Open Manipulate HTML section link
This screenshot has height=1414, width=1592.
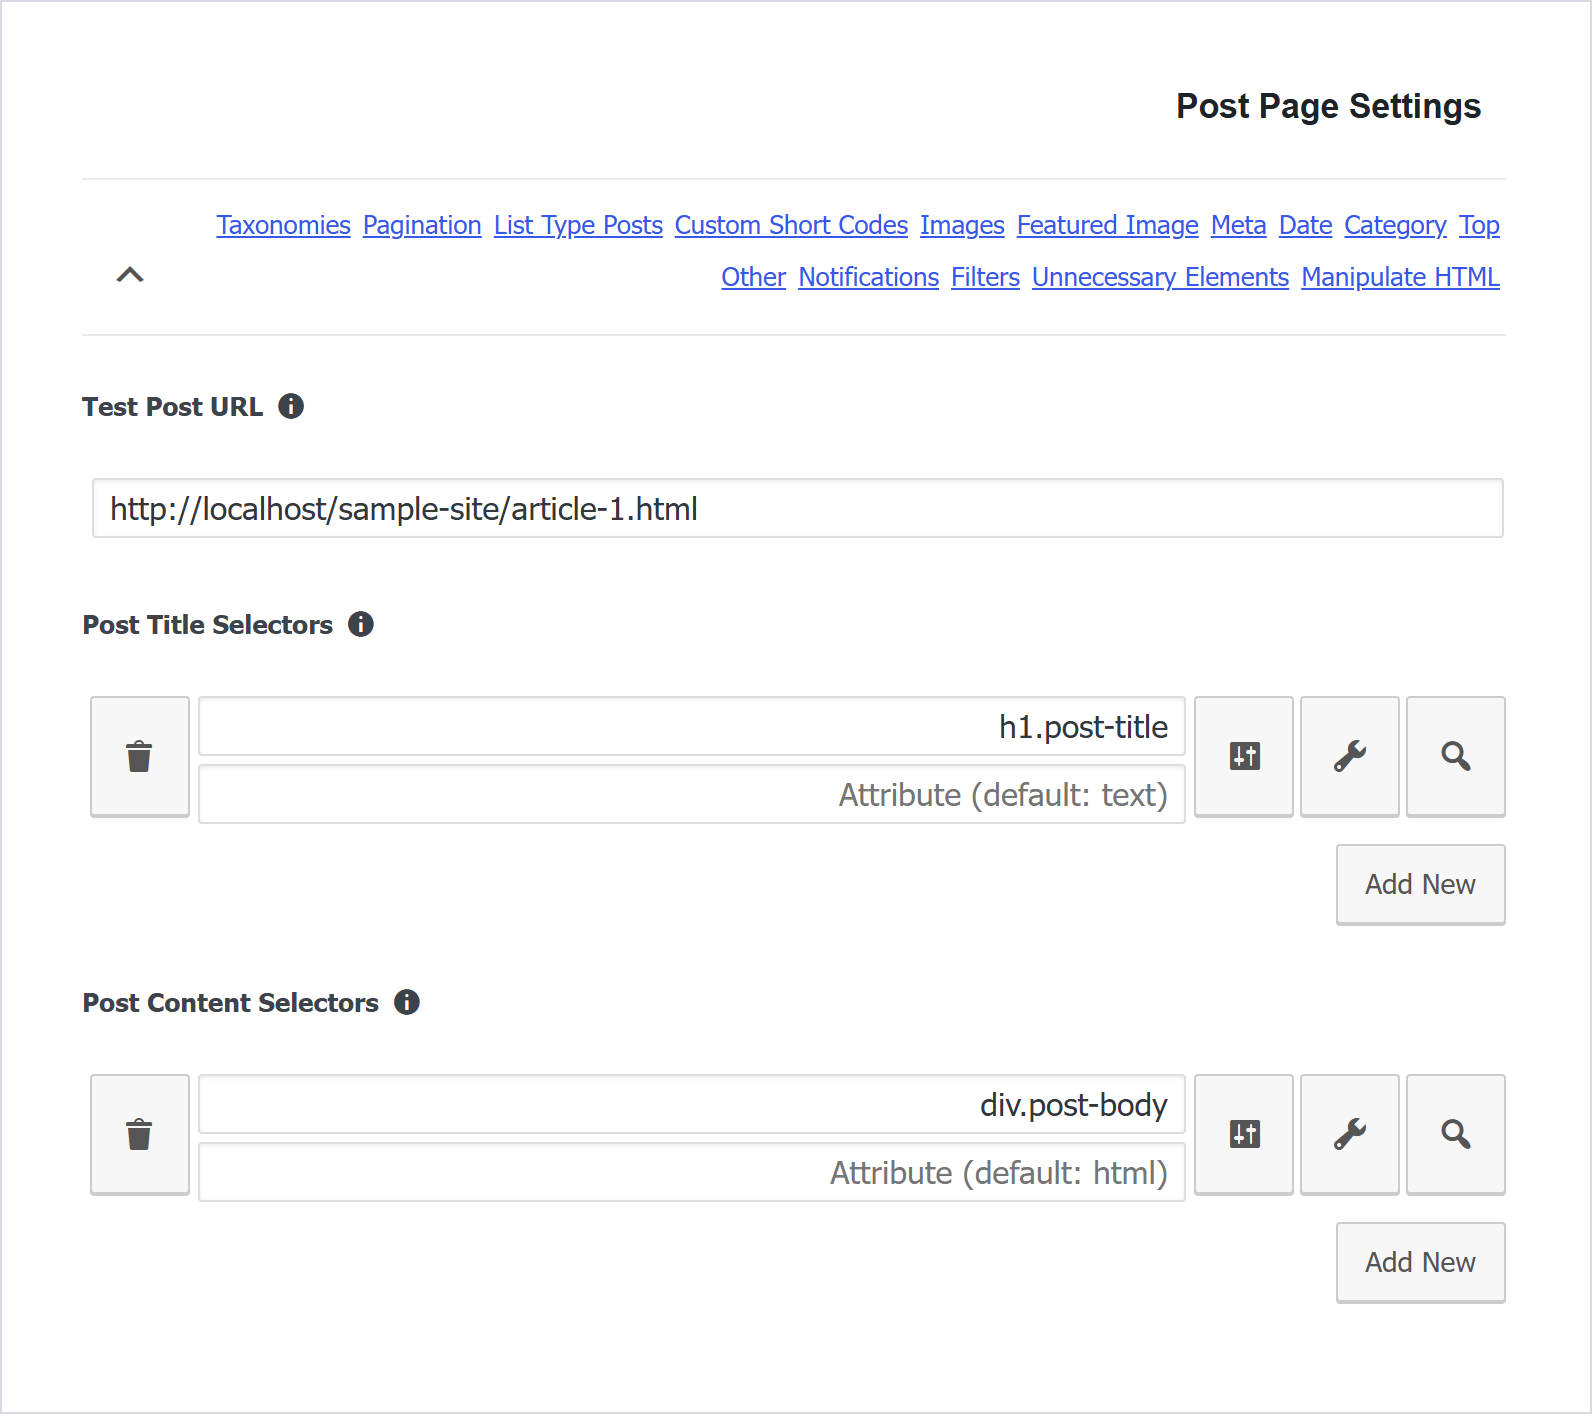coord(1401,277)
